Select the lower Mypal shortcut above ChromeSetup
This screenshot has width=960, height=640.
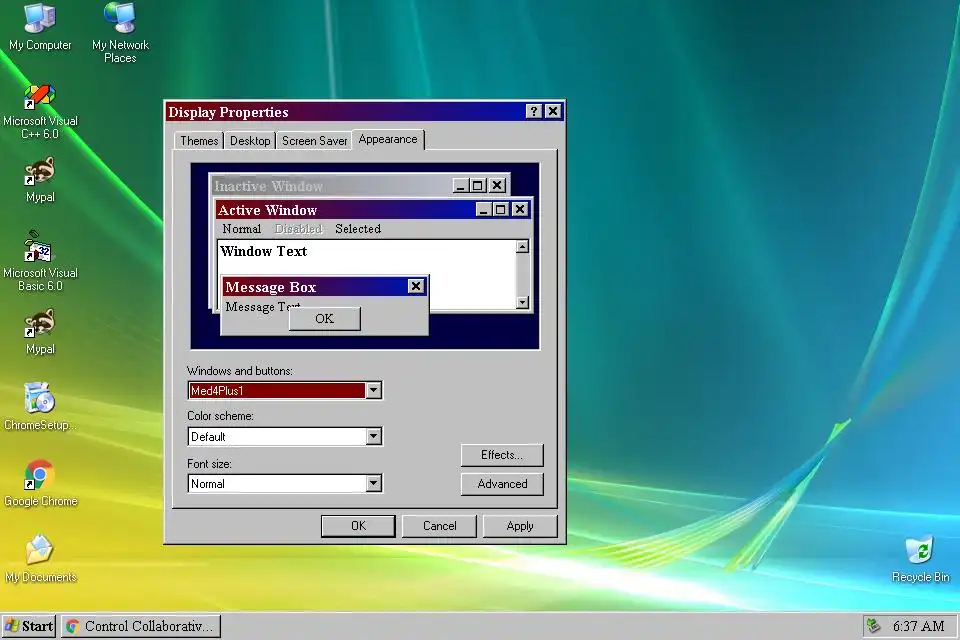point(40,331)
